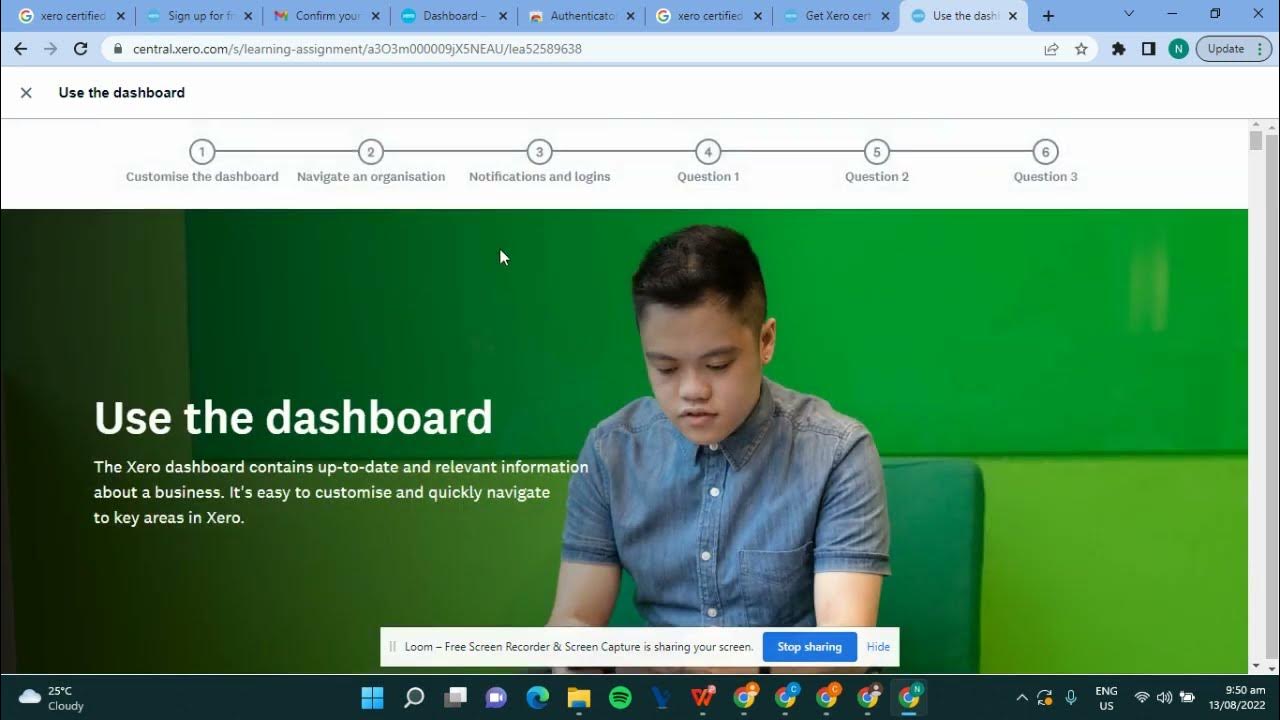Open Wi-Fi network tray icon
The width and height of the screenshot is (1280, 720).
coord(1142,698)
